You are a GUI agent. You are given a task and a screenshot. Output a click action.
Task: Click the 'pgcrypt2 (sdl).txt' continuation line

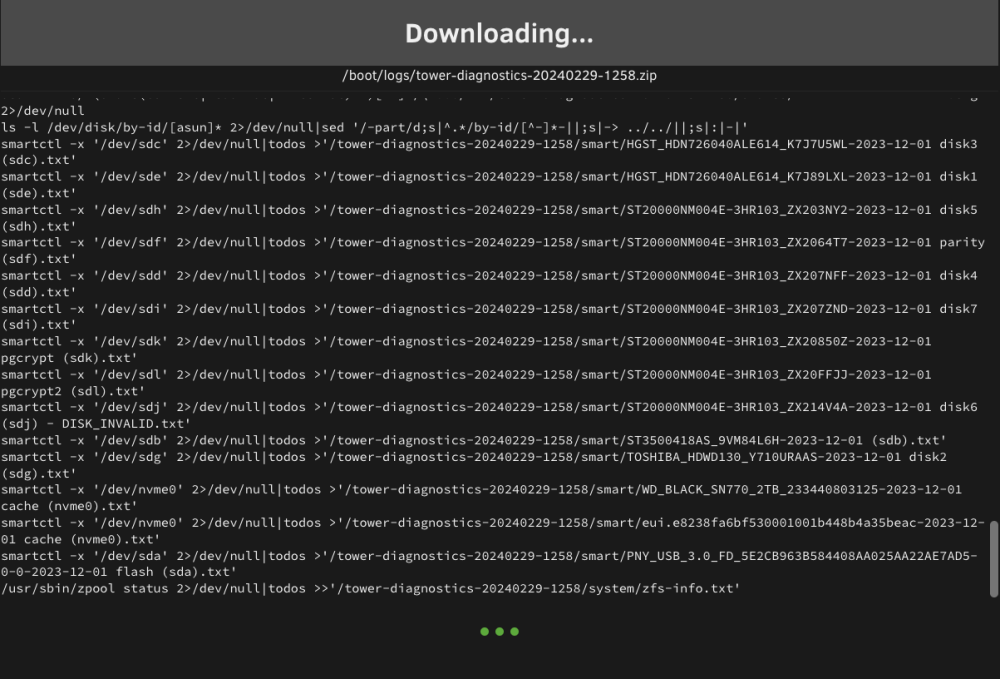click(x=73, y=391)
